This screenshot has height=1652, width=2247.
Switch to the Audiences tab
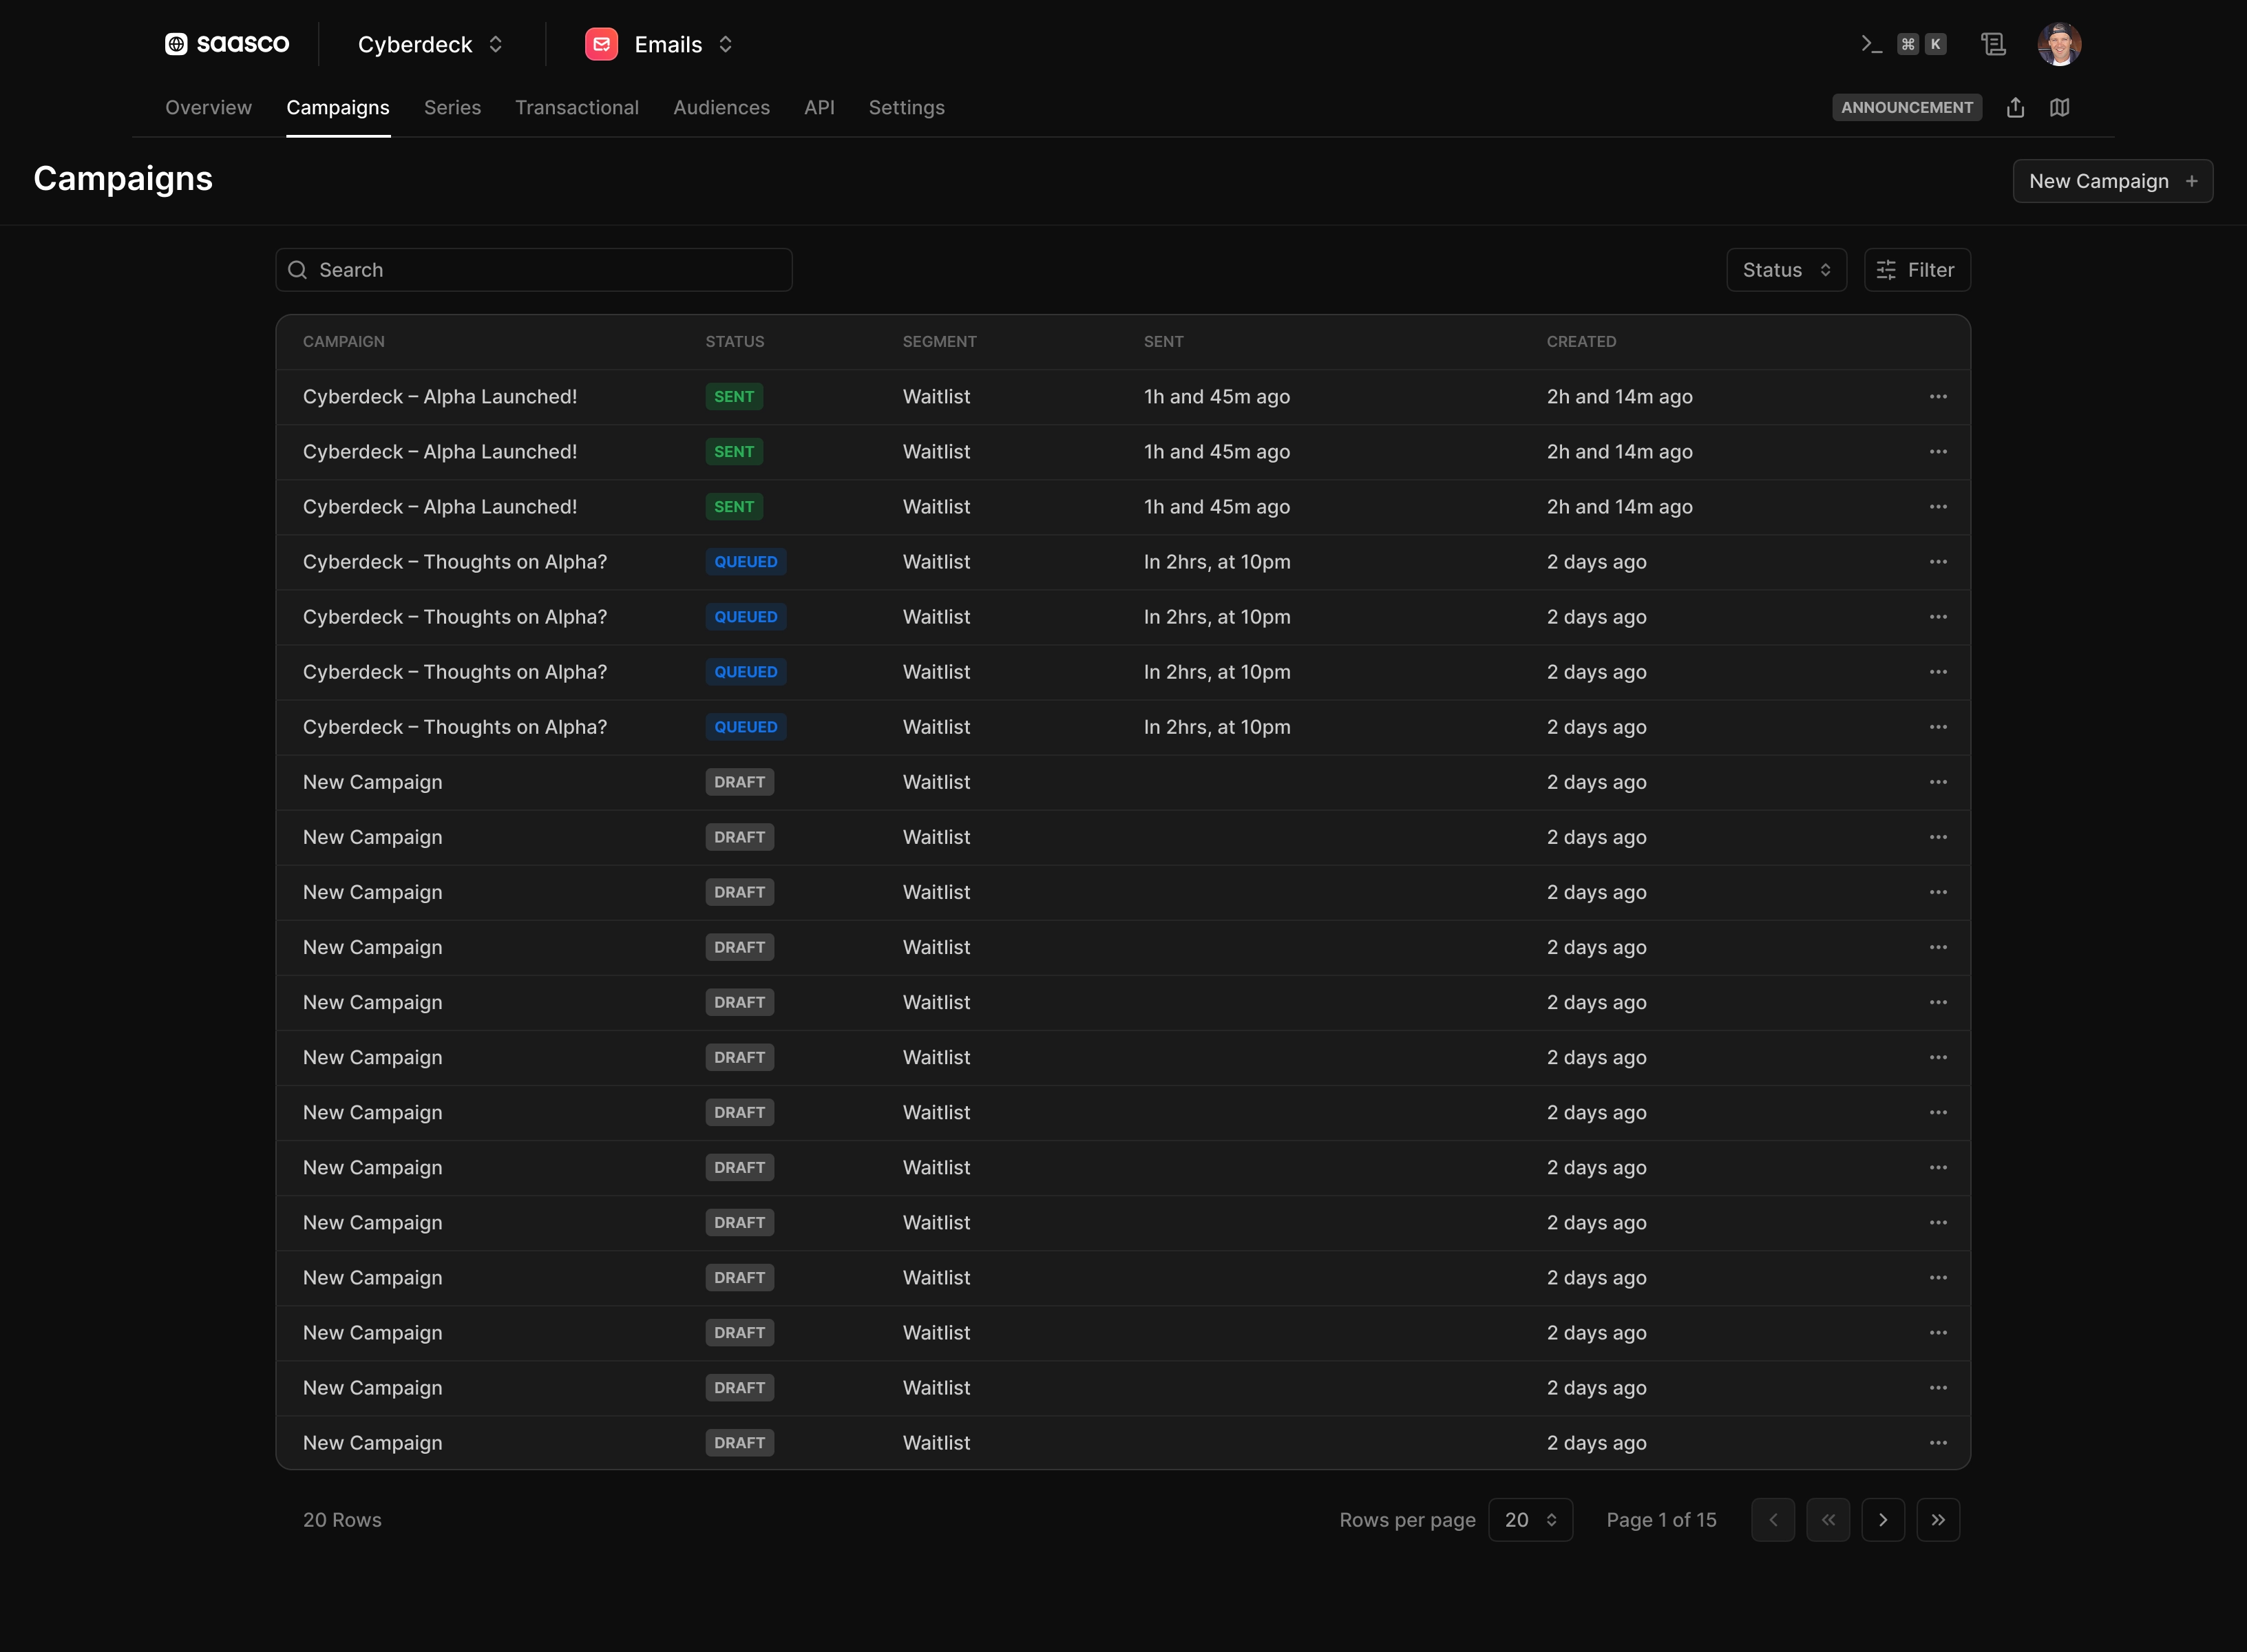click(721, 107)
